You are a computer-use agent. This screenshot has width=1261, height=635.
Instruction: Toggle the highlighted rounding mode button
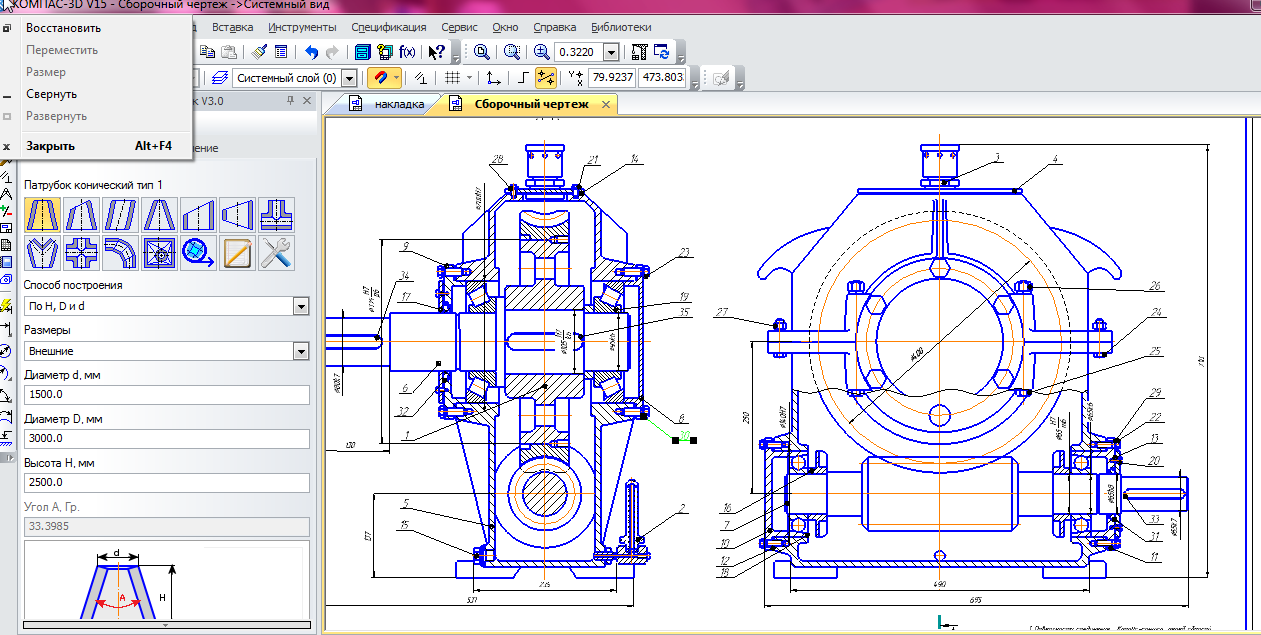click(546, 78)
